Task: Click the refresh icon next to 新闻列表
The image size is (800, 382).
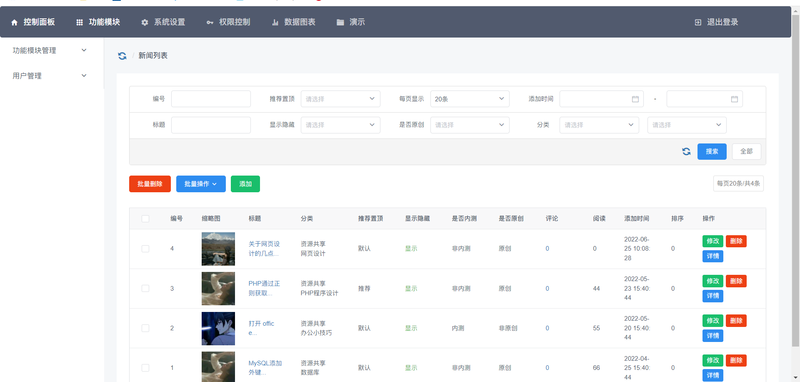Action: (x=122, y=56)
